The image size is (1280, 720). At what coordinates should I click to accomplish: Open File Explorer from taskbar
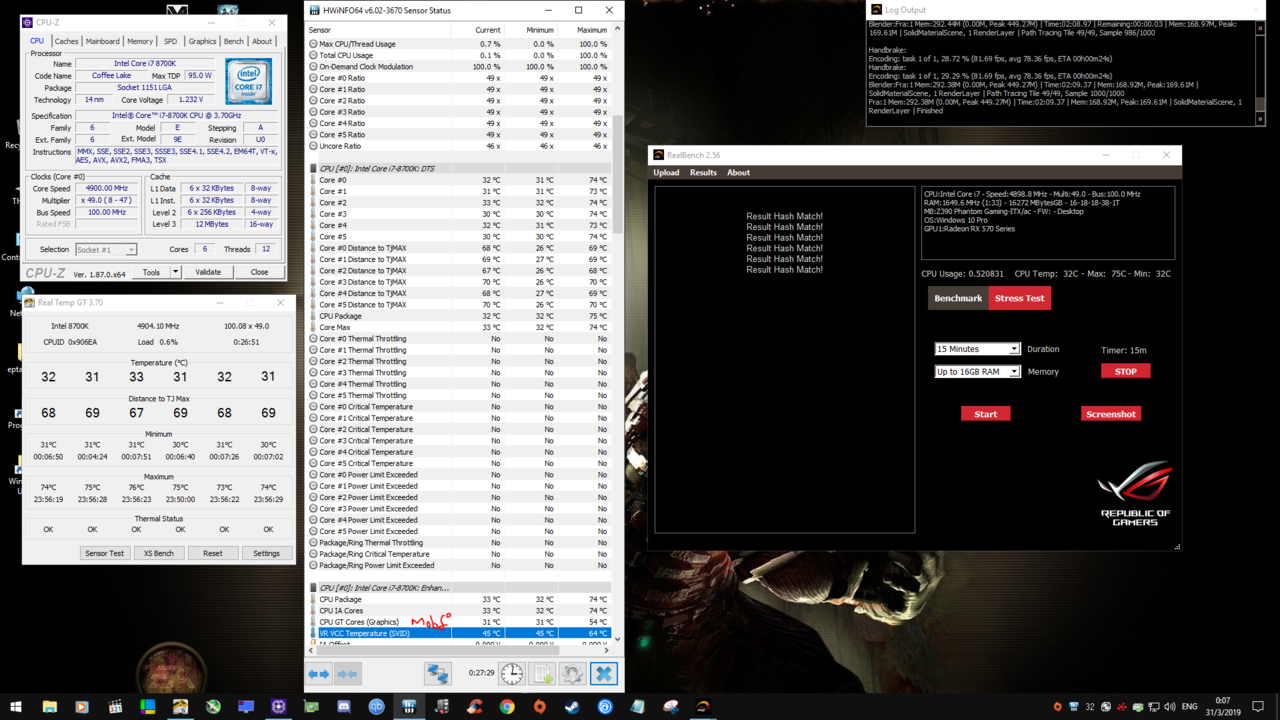[x=49, y=707]
